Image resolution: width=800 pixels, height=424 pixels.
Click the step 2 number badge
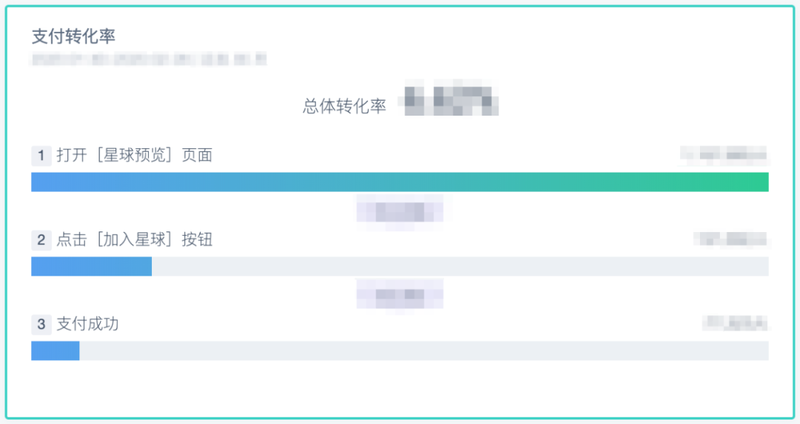tap(41, 239)
